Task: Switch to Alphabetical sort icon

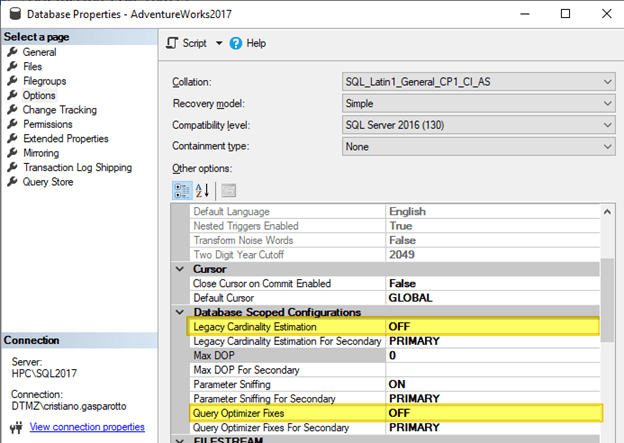Action: [203, 191]
